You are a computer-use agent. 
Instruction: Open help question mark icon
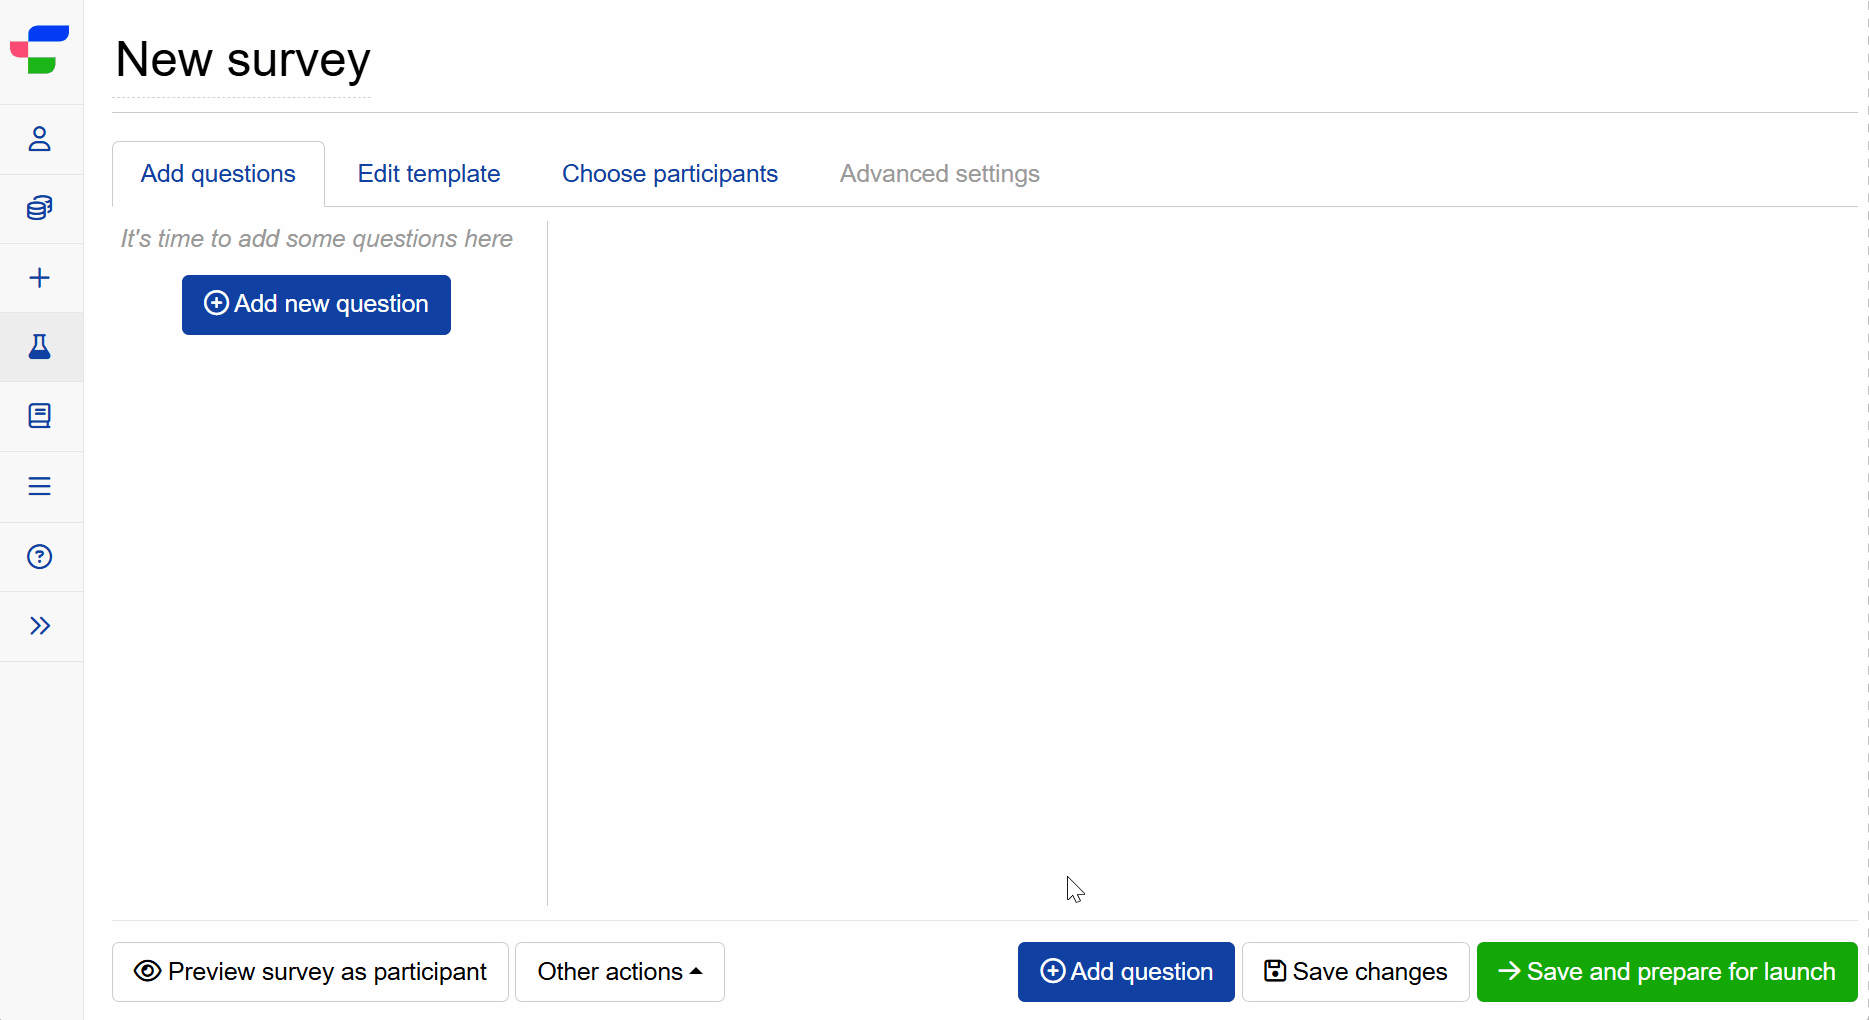click(x=40, y=556)
